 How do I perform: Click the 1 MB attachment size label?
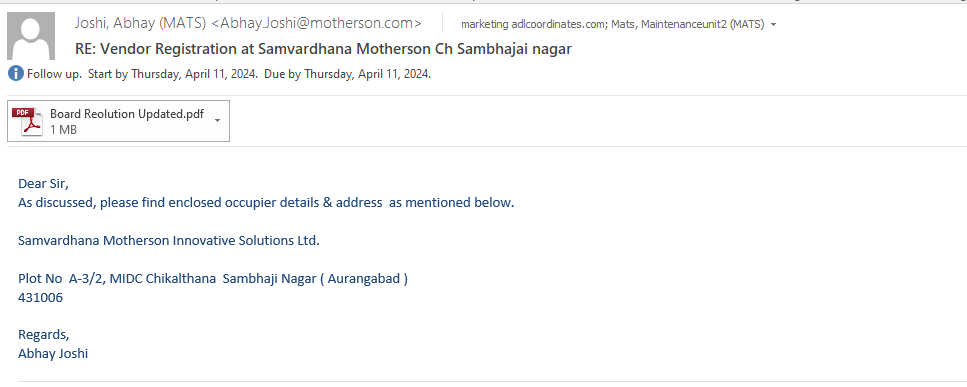click(64, 130)
